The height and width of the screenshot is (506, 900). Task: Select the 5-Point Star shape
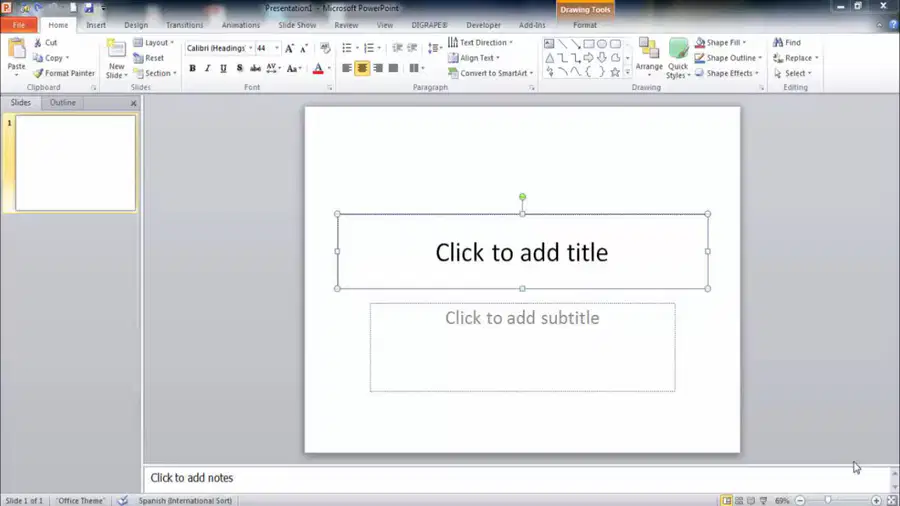pos(615,72)
